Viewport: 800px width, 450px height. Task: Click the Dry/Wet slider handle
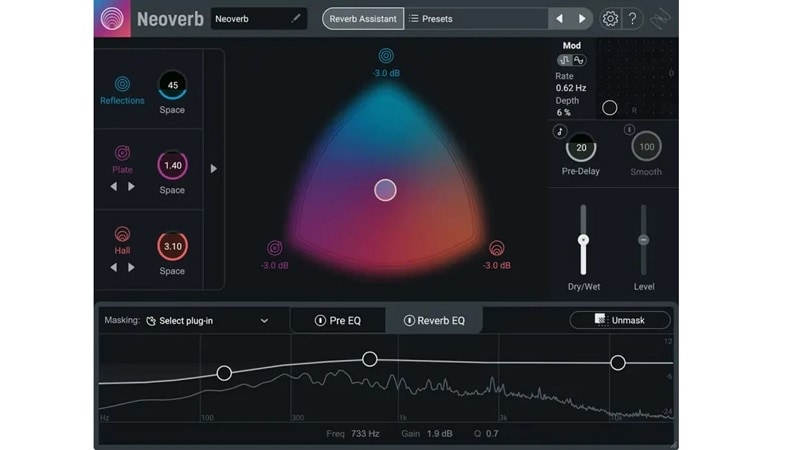pos(583,240)
